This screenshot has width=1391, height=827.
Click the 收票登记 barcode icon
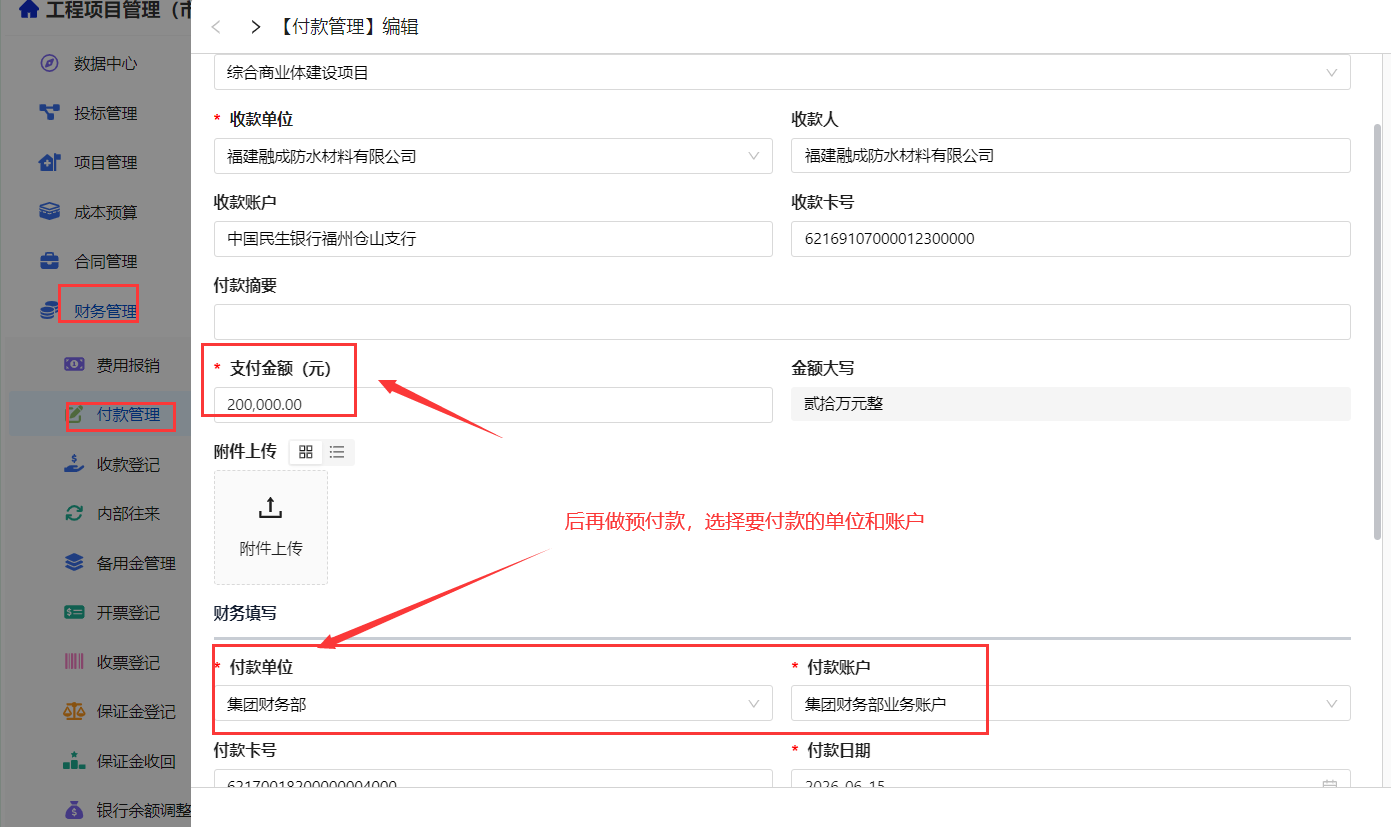(x=74, y=662)
